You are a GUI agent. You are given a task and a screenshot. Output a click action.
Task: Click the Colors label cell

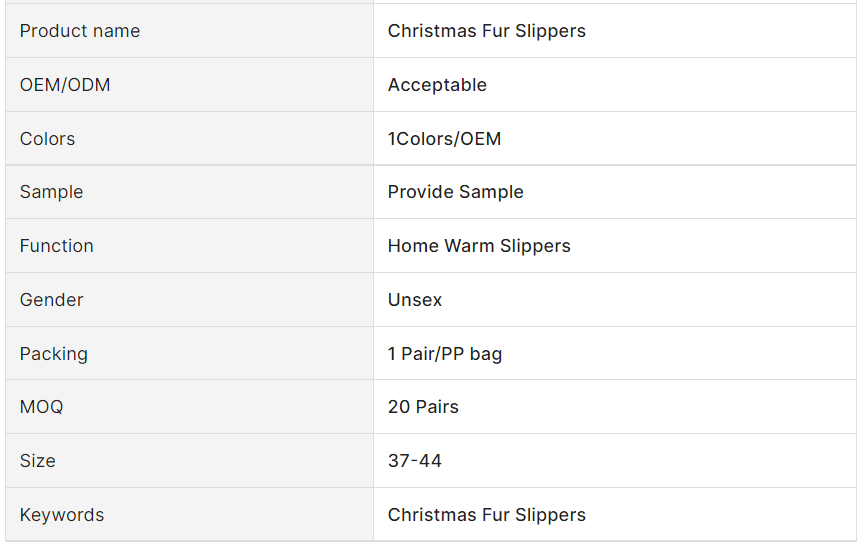pos(47,139)
